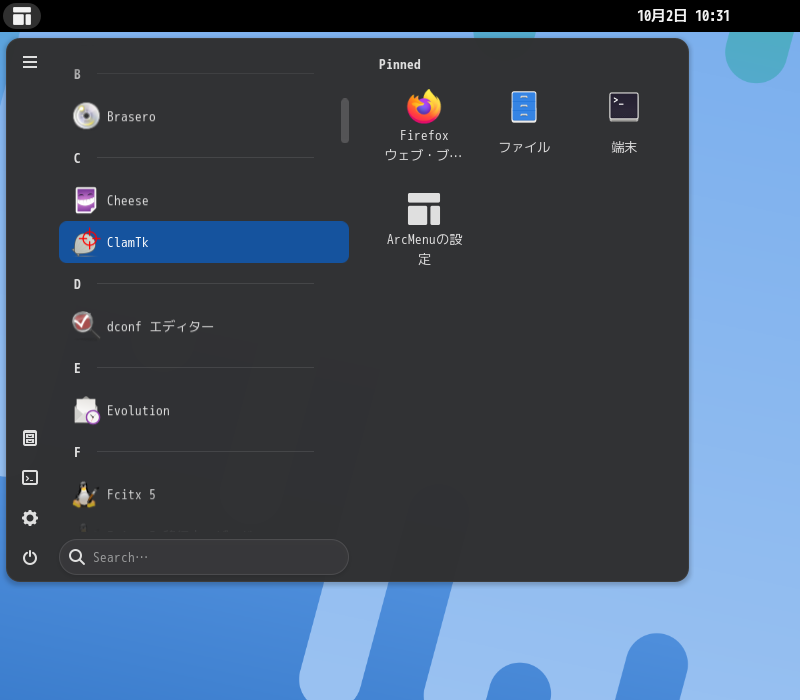Screen dimensions: 800x700
Task: Launch Evolution mail client
Action: 204,411
